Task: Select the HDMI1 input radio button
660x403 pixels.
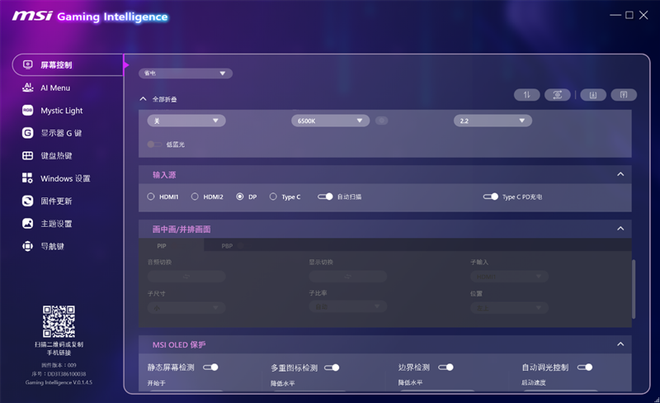Action: [151, 197]
